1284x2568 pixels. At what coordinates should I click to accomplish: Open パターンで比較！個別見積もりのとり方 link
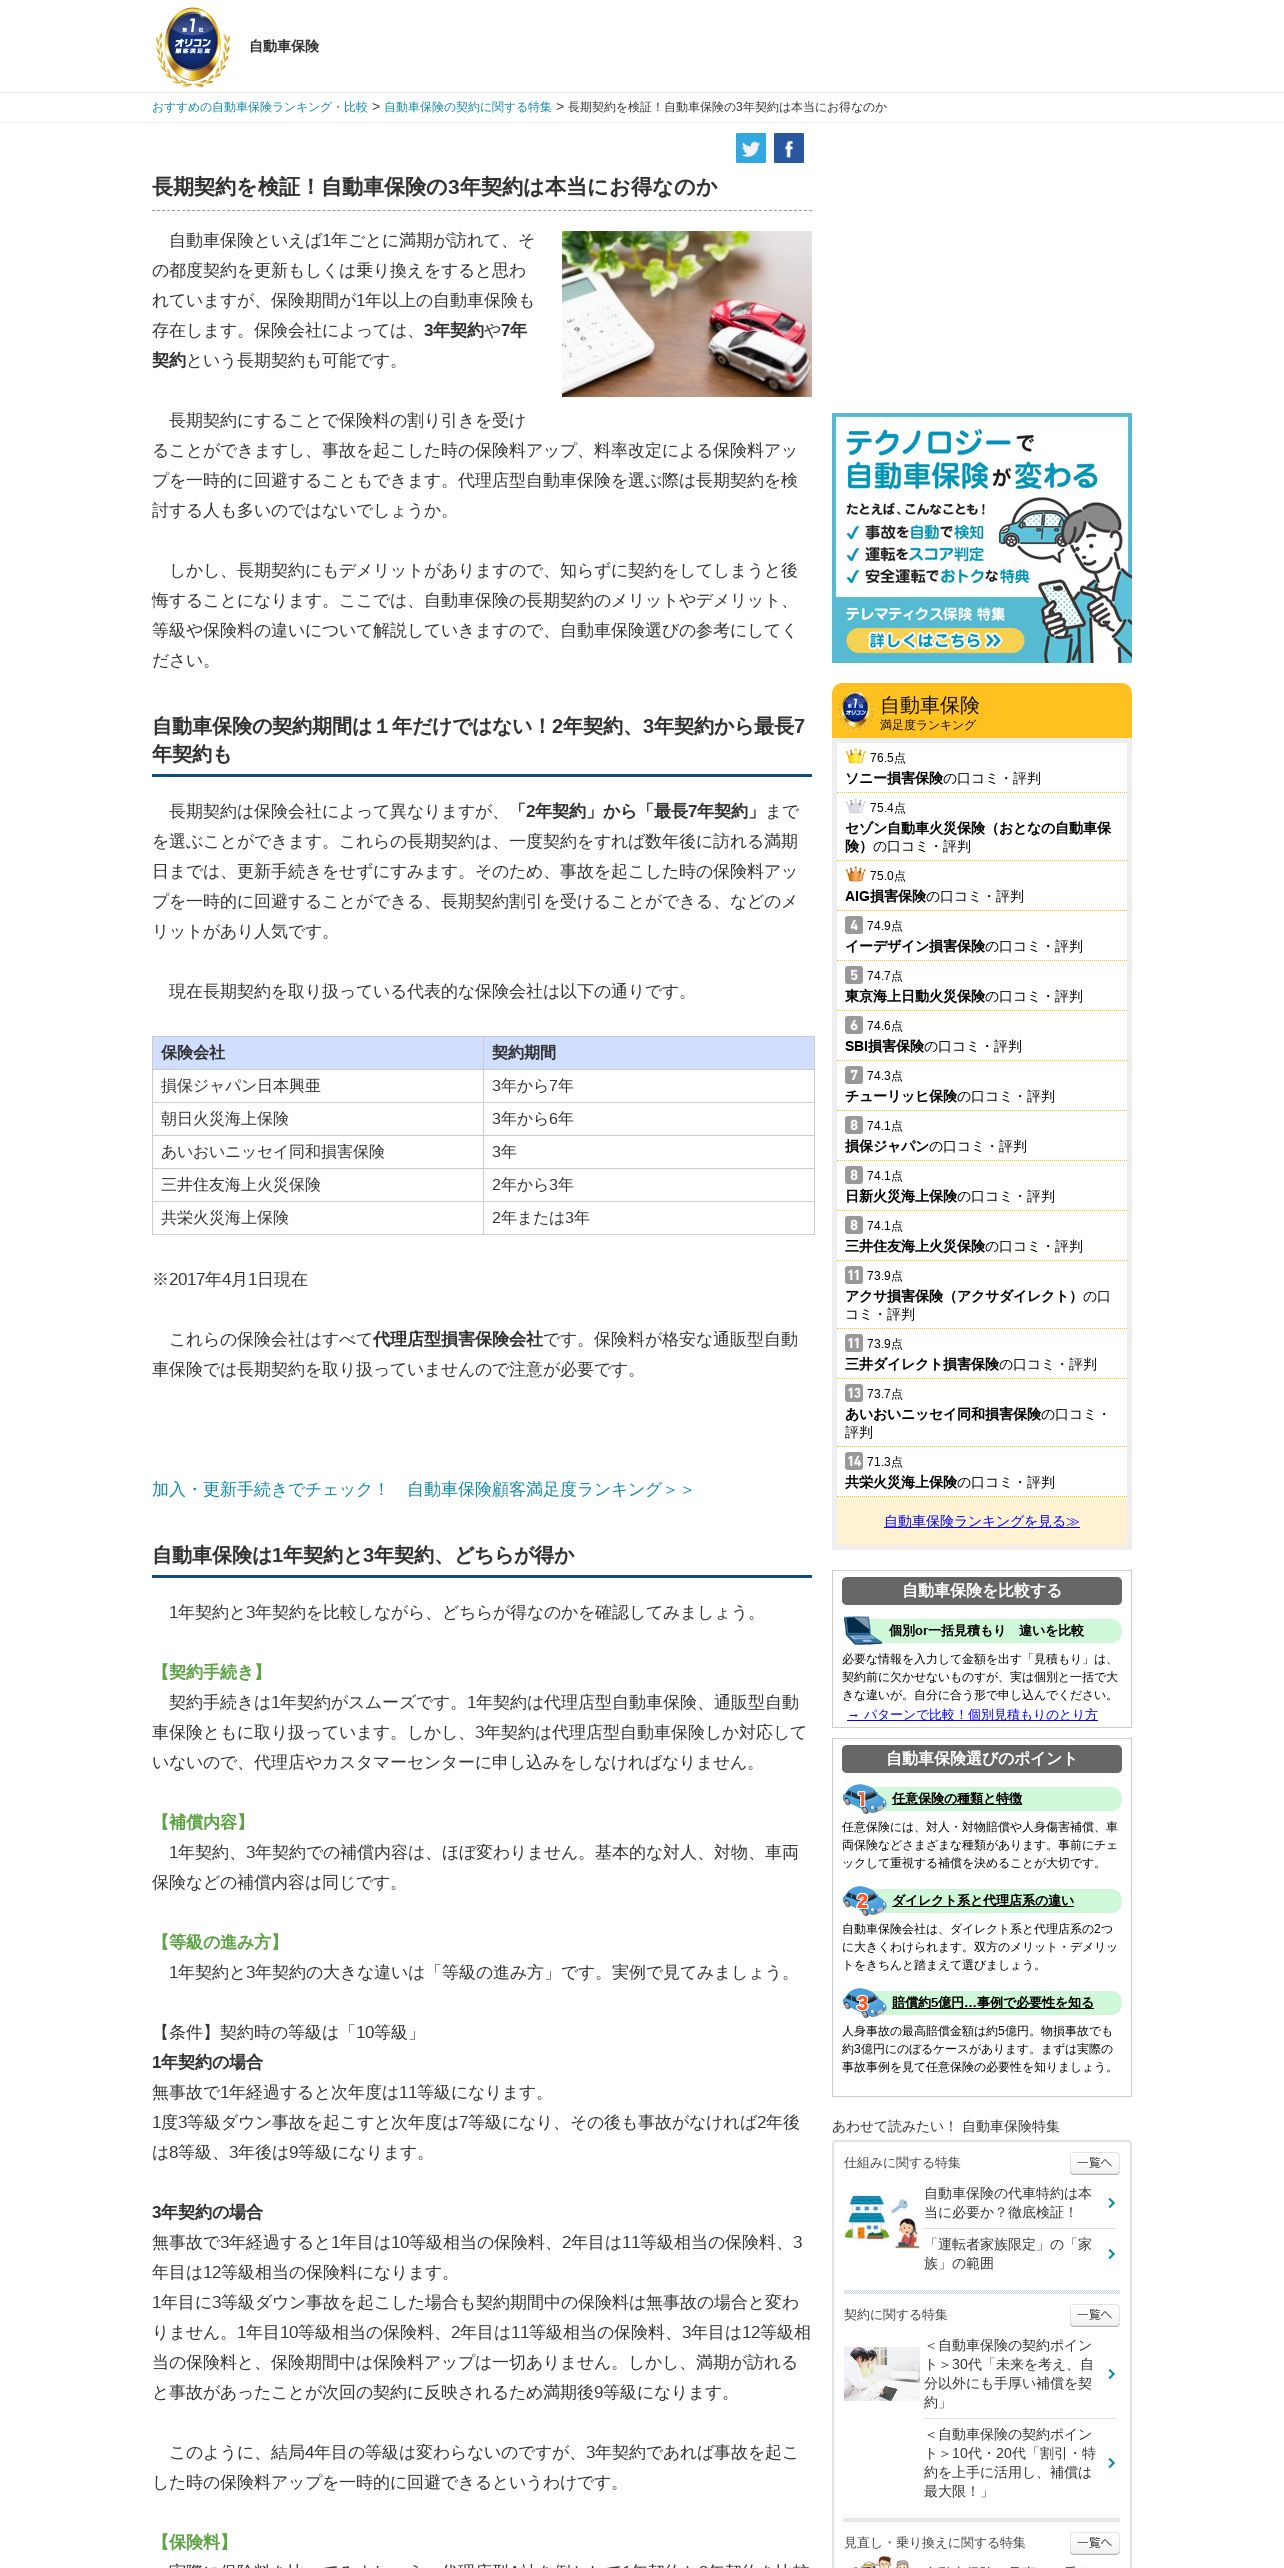point(972,1714)
